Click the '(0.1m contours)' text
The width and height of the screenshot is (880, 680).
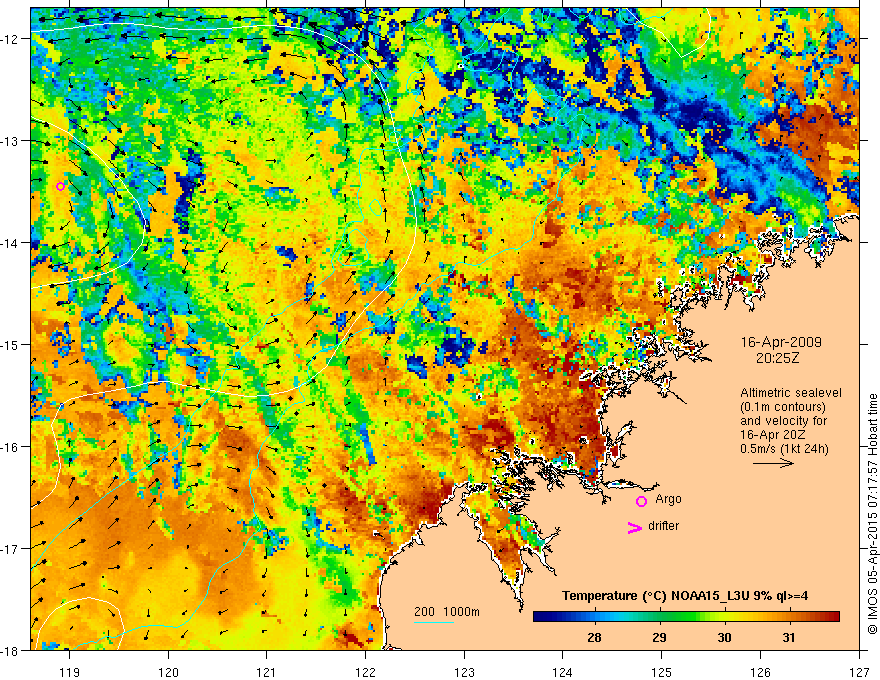783,407
